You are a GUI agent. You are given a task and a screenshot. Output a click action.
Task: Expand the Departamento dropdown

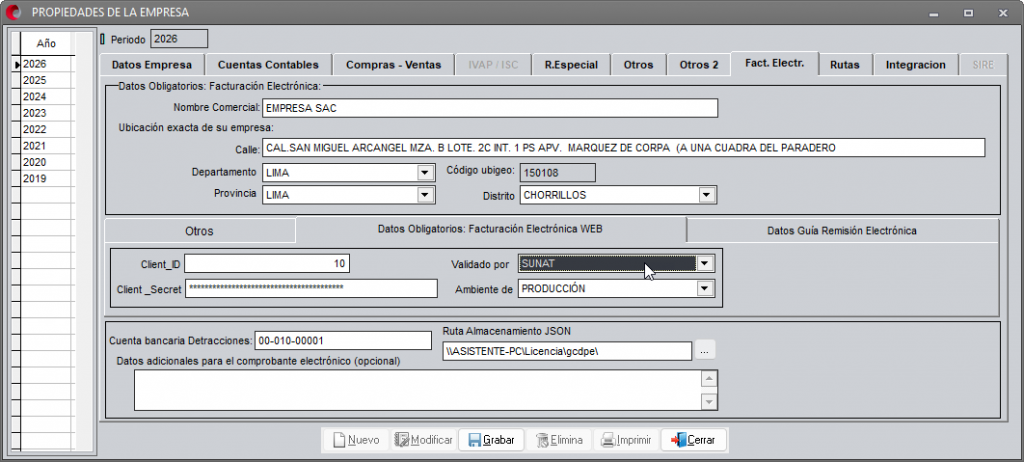click(x=426, y=173)
